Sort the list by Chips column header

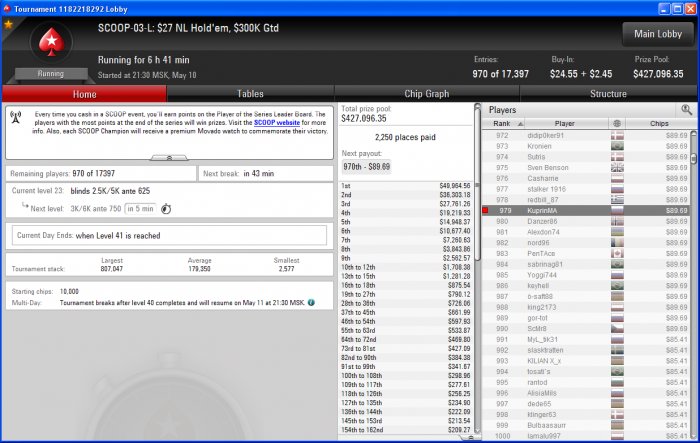coord(659,123)
